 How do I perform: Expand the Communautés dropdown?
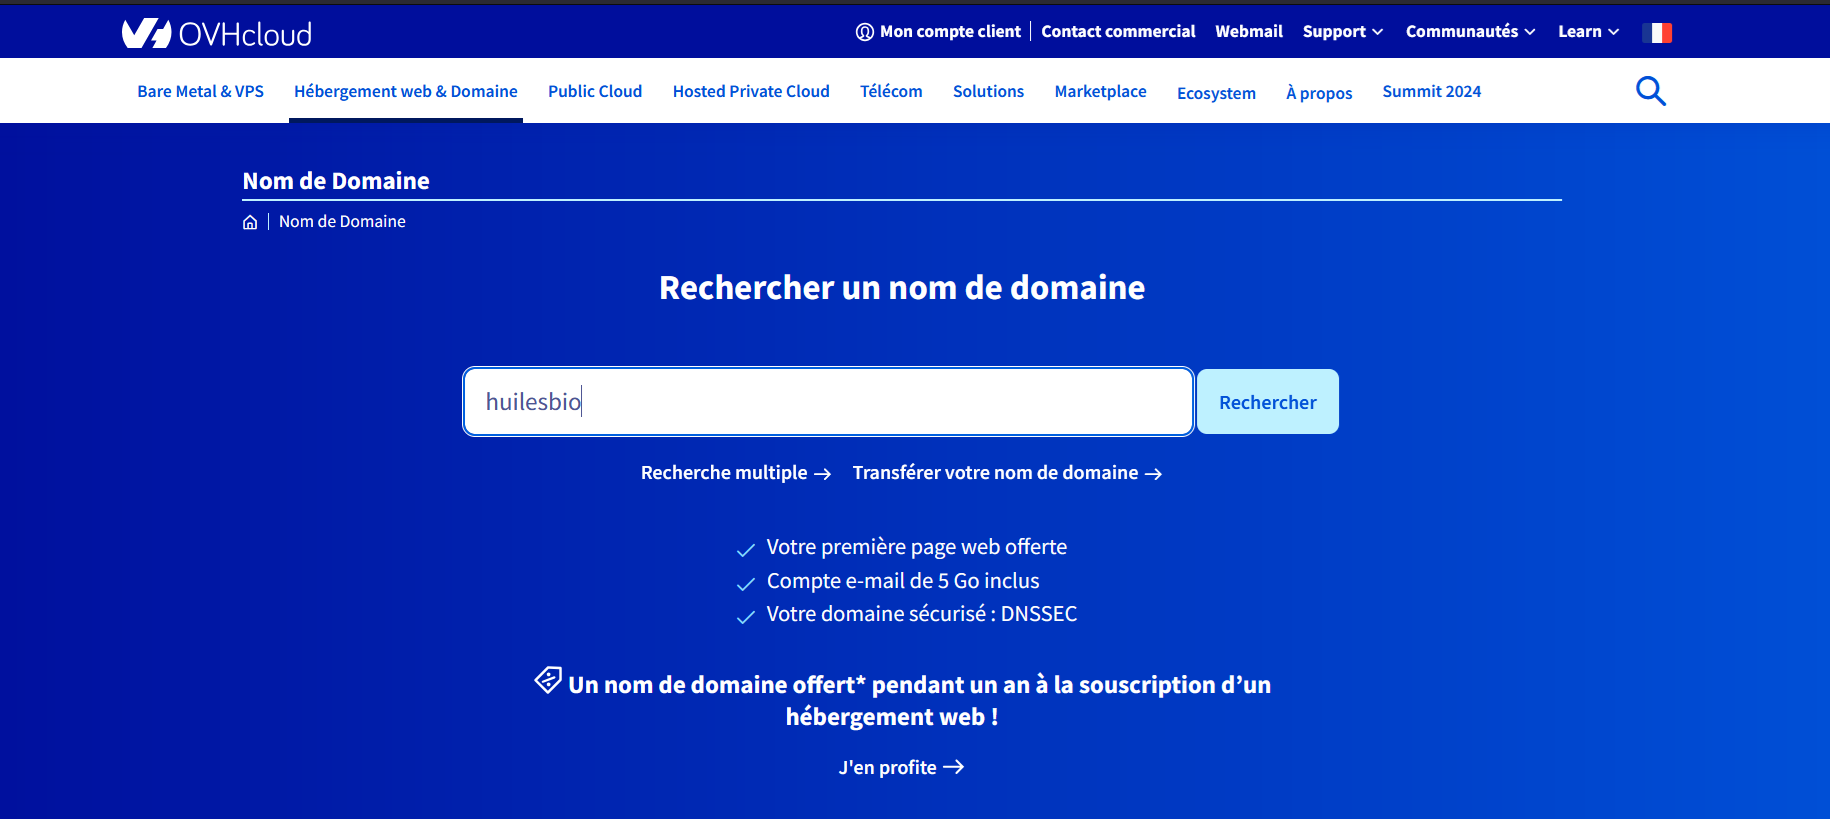[x=1470, y=32]
